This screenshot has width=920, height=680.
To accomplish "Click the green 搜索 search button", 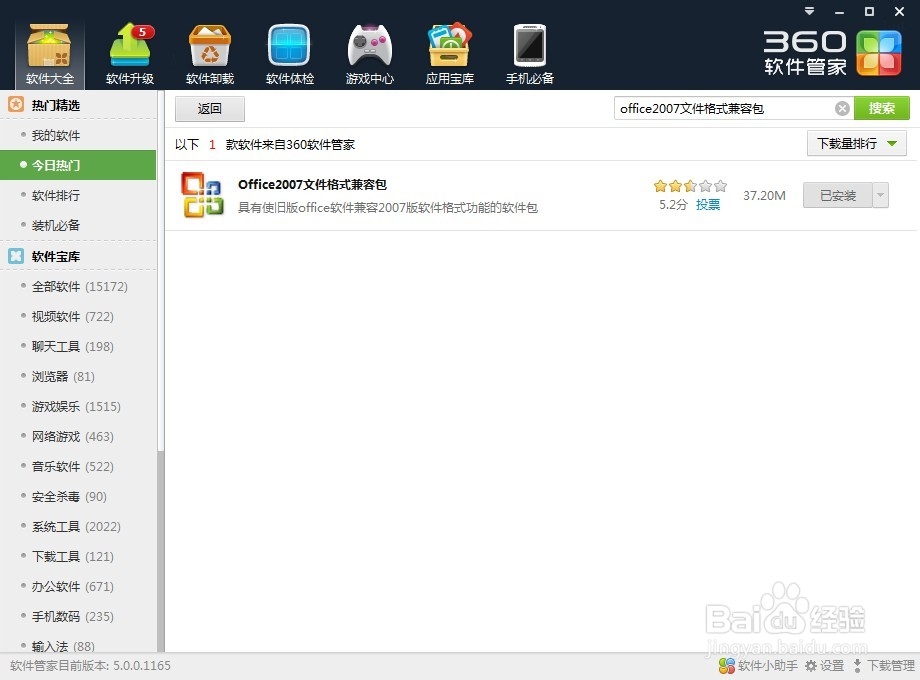I will point(881,108).
